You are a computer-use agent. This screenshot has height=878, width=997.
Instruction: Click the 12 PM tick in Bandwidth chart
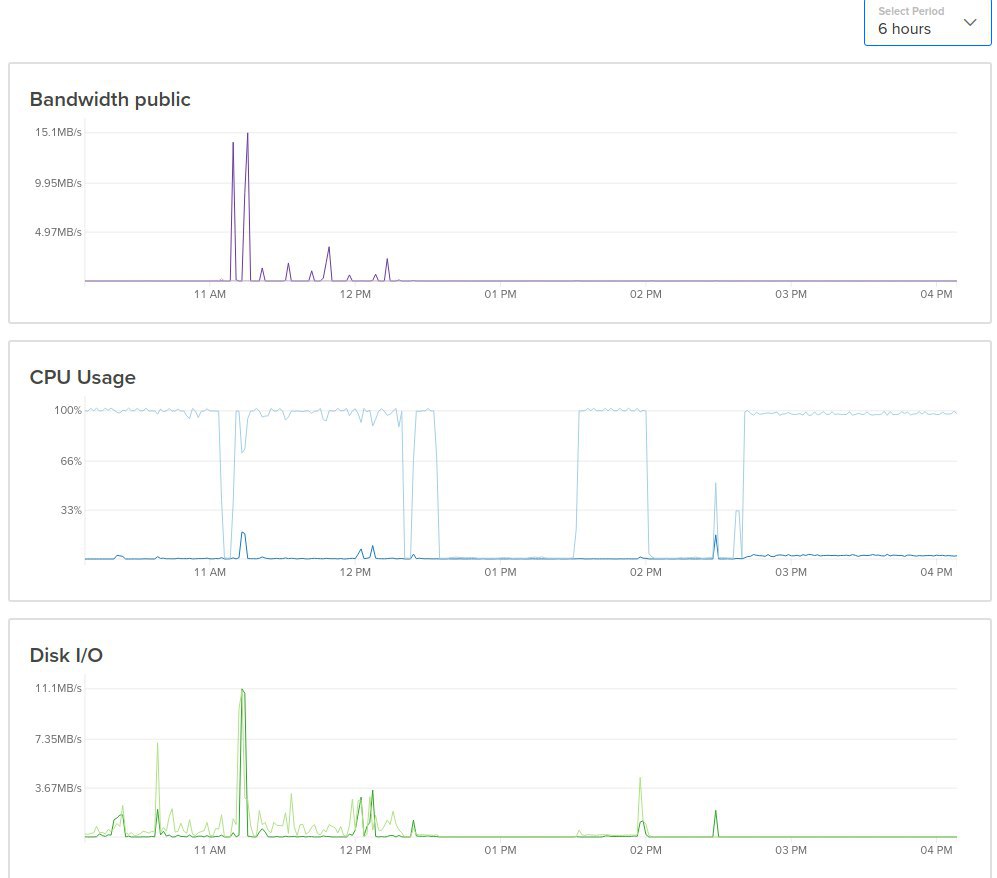tap(355, 294)
